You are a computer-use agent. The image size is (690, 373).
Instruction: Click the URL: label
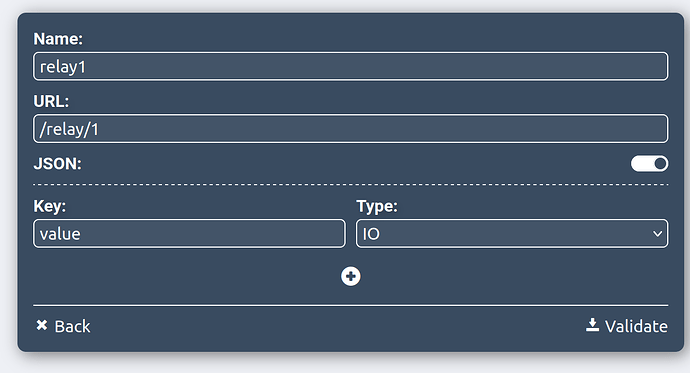tap(51, 101)
